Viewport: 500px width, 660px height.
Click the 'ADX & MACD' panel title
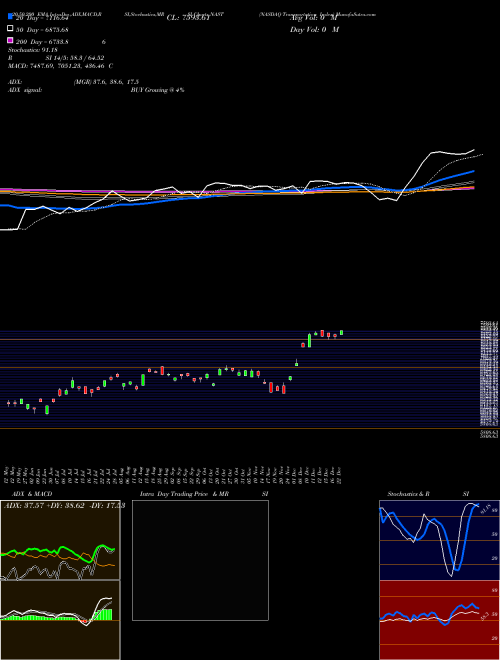pos(32,494)
